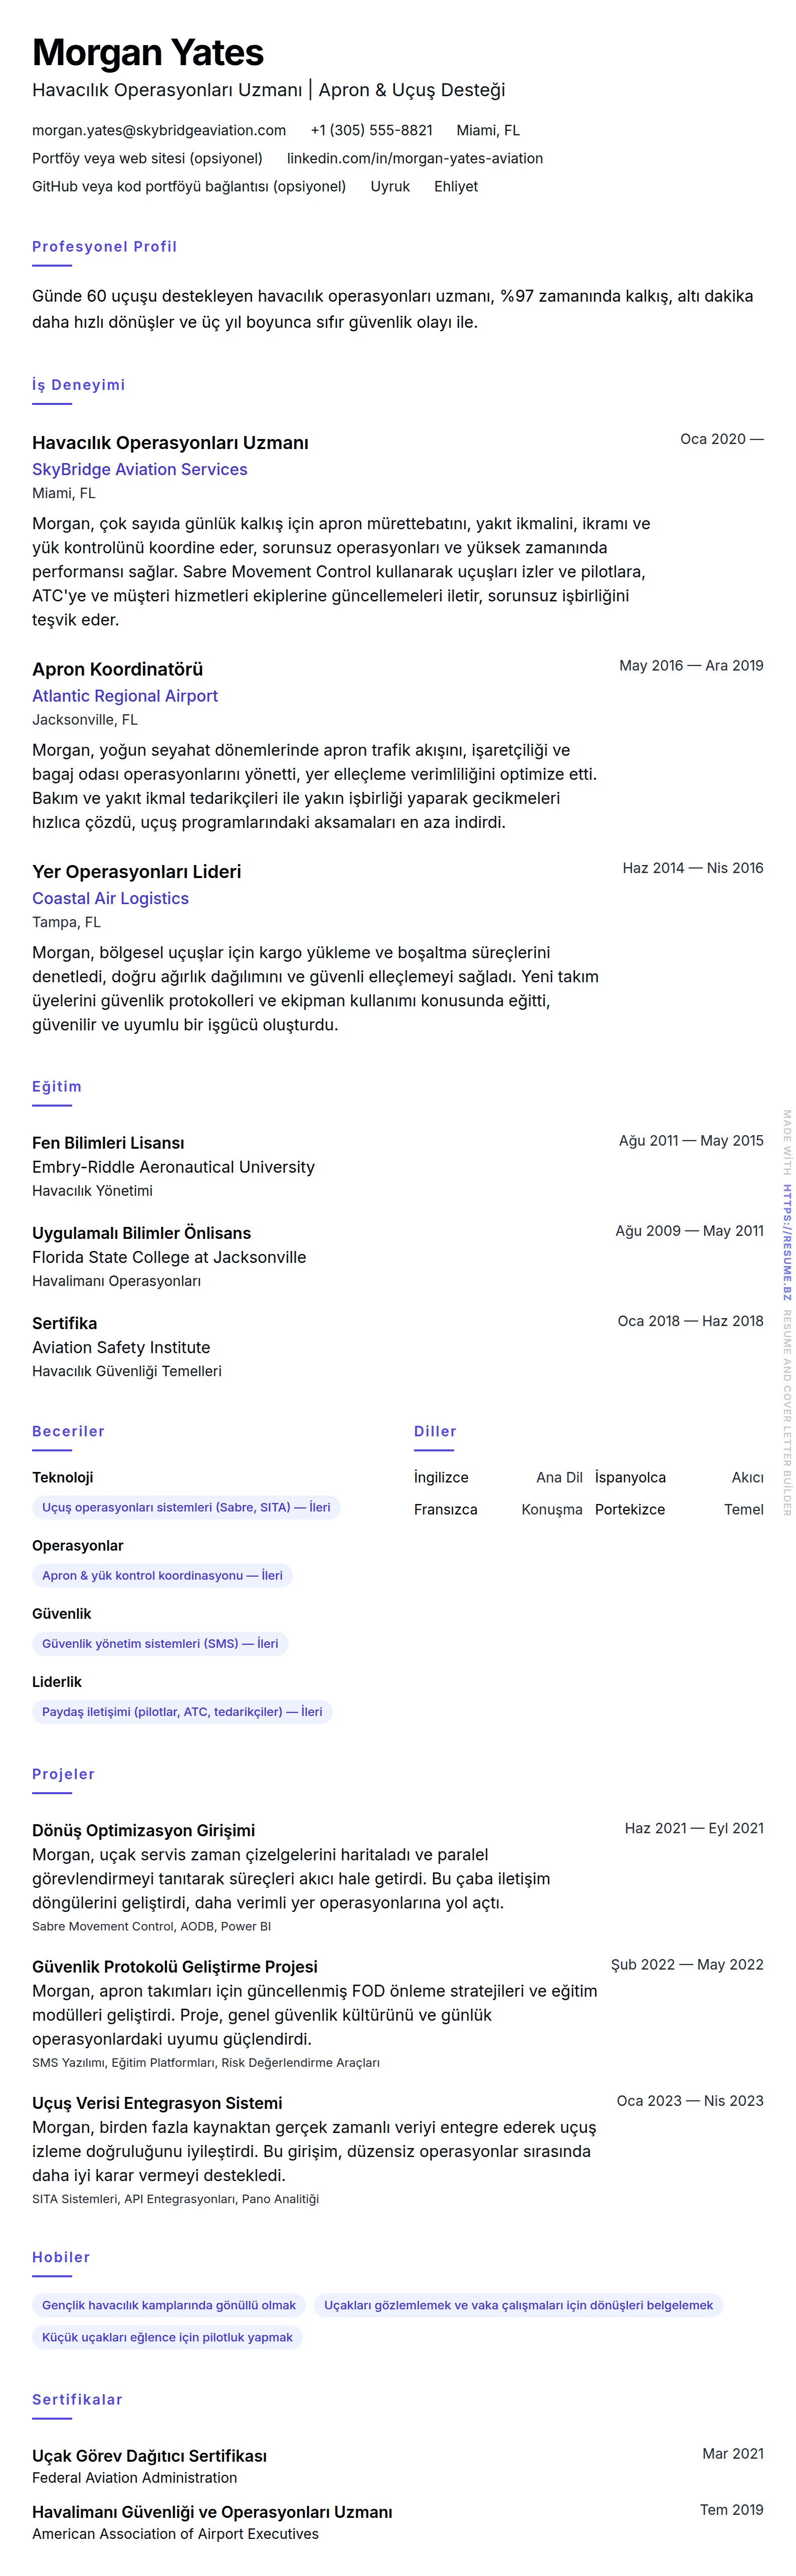Click the Atlantic Regional Airport employer name

[x=124, y=696]
